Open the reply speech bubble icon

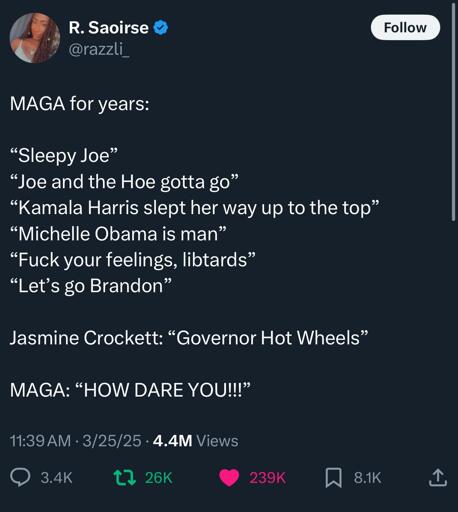[x=20, y=477]
